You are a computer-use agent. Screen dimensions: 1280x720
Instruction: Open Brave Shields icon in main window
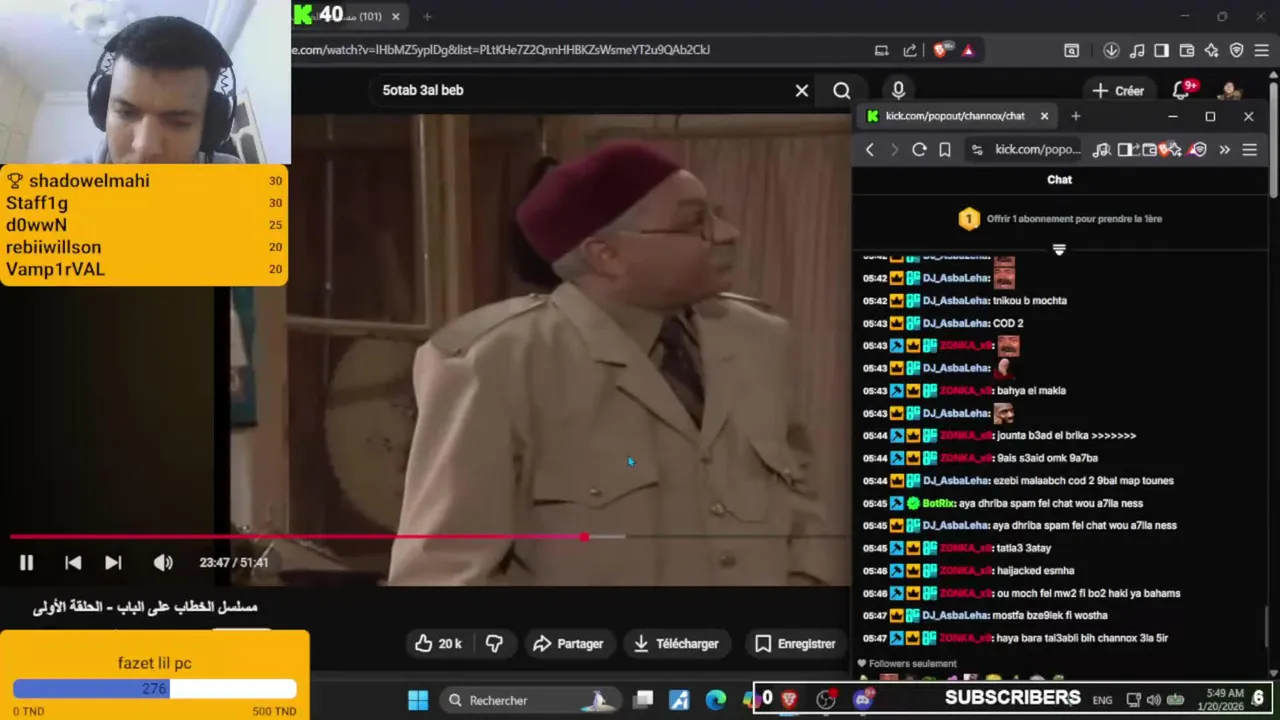click(x=940, y=50)
